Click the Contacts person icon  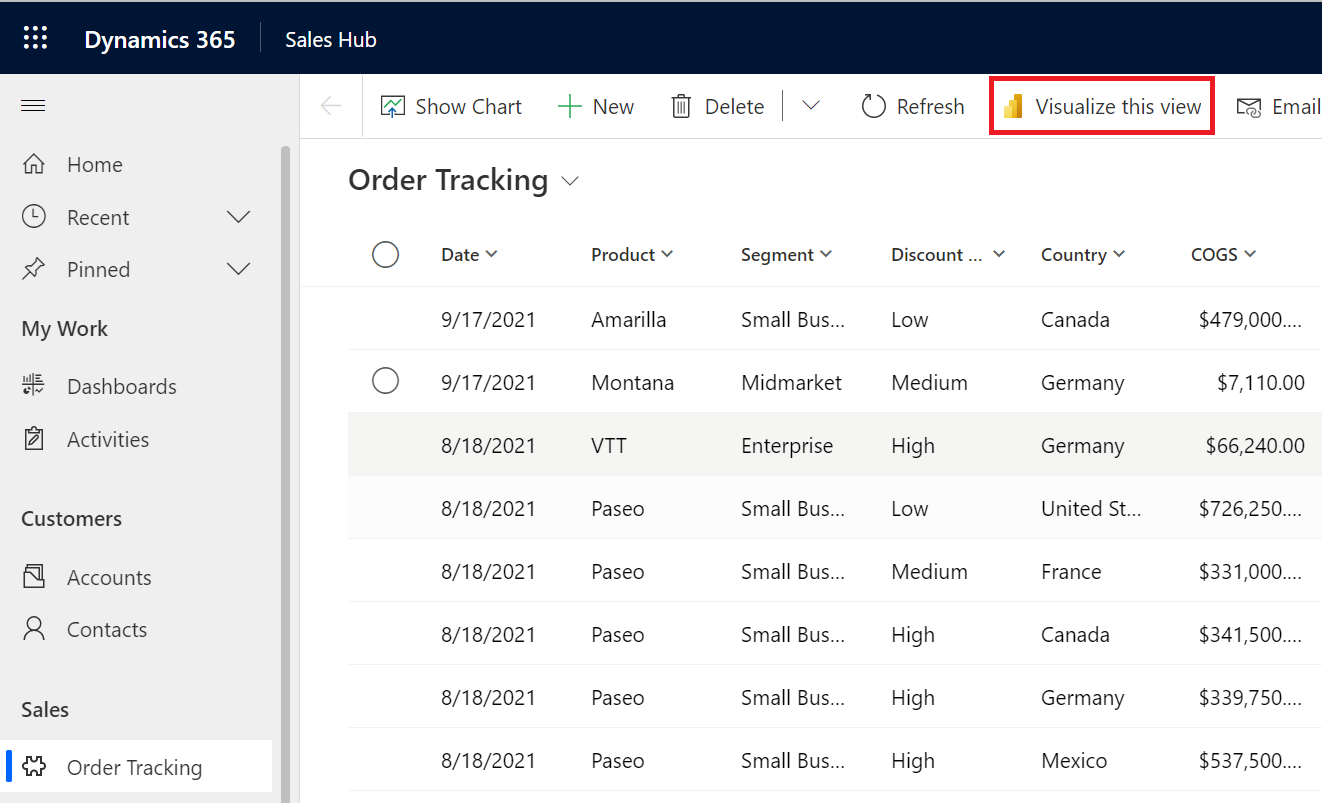[34, 628]
